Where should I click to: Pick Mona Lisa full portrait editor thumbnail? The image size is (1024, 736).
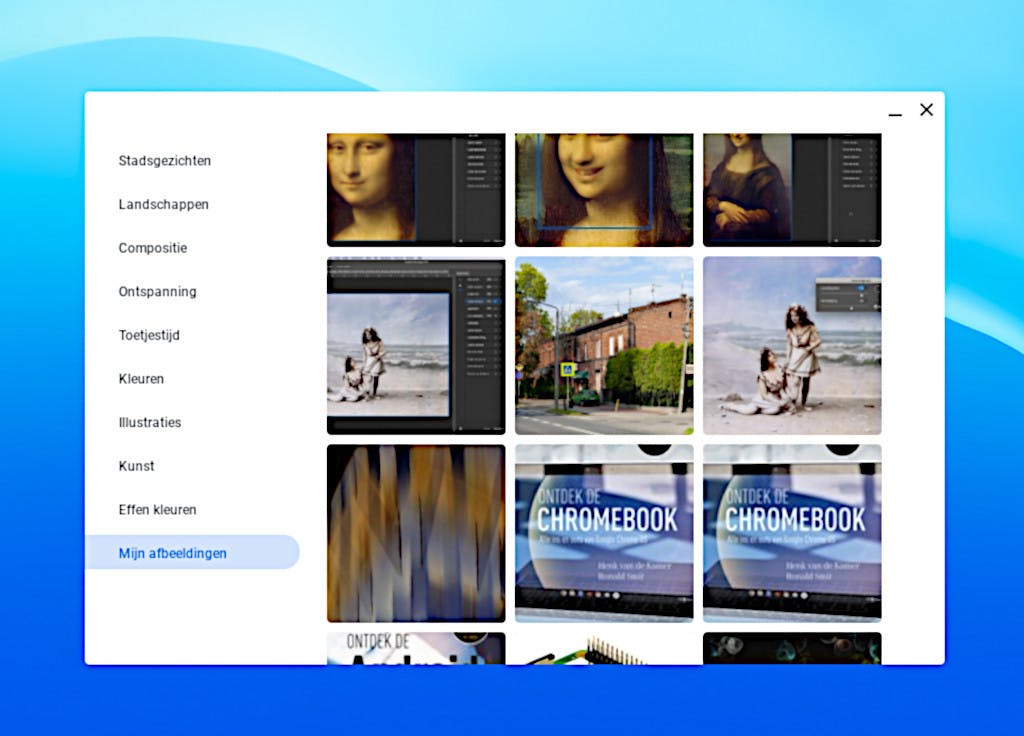(x=792, y=190)
